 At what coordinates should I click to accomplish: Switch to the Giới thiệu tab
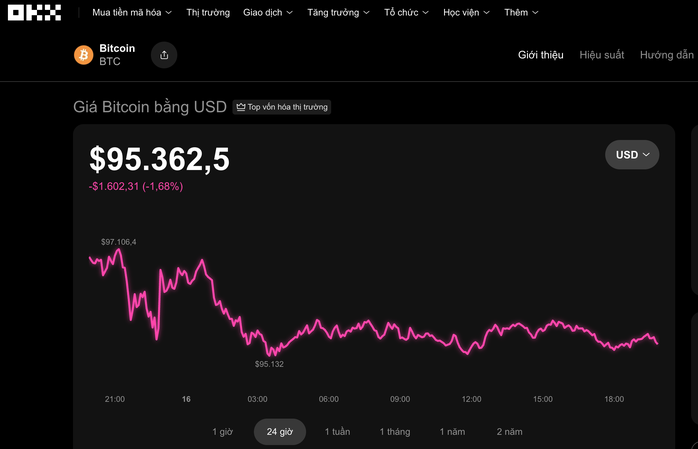coord(541,55)
